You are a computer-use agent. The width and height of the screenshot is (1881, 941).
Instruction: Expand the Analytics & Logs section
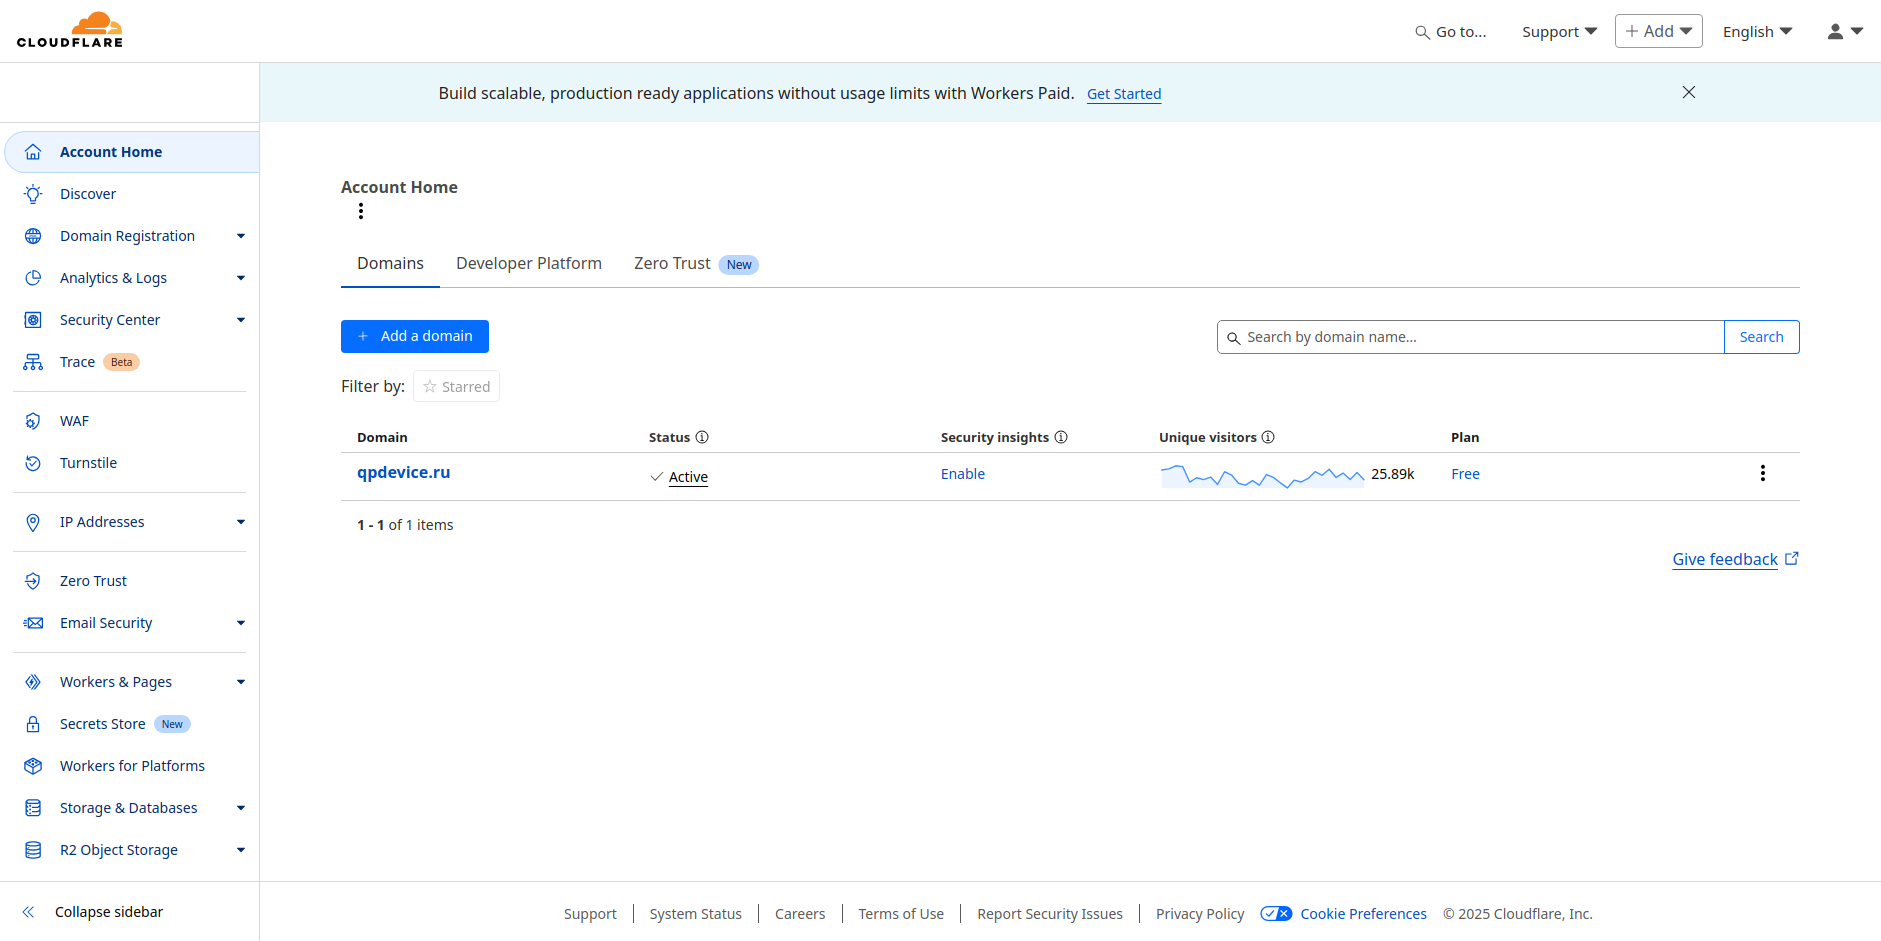coord(240,278)
